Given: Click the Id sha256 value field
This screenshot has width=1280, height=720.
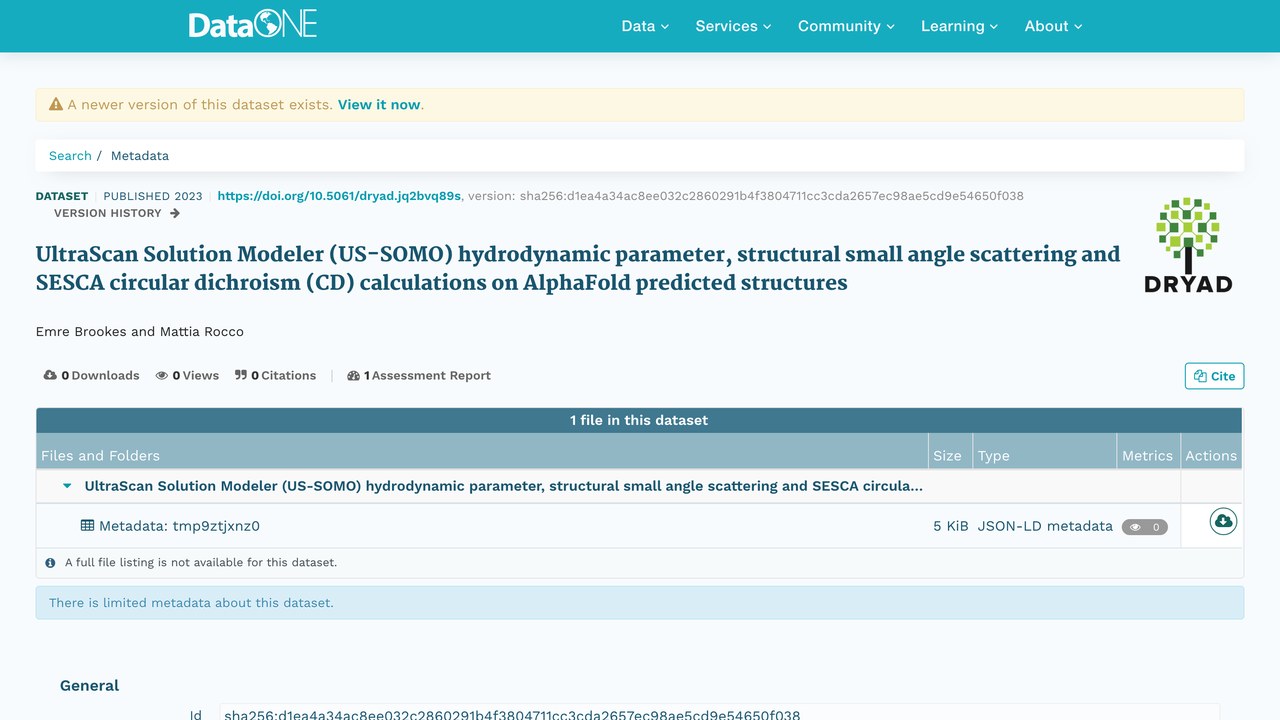Looking at the screenshot, I should click(x=720, y=712).
